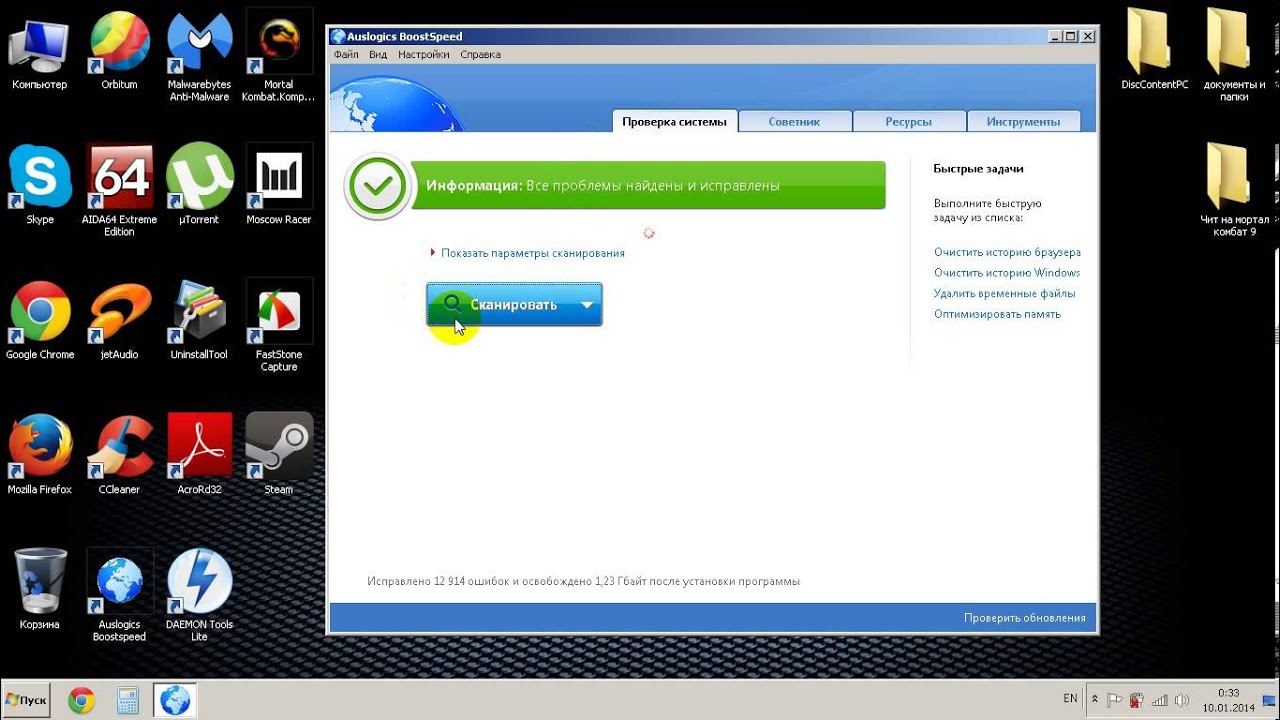Open the Файл menu
Screen dimensions: 1280x720
pos(346,55)
